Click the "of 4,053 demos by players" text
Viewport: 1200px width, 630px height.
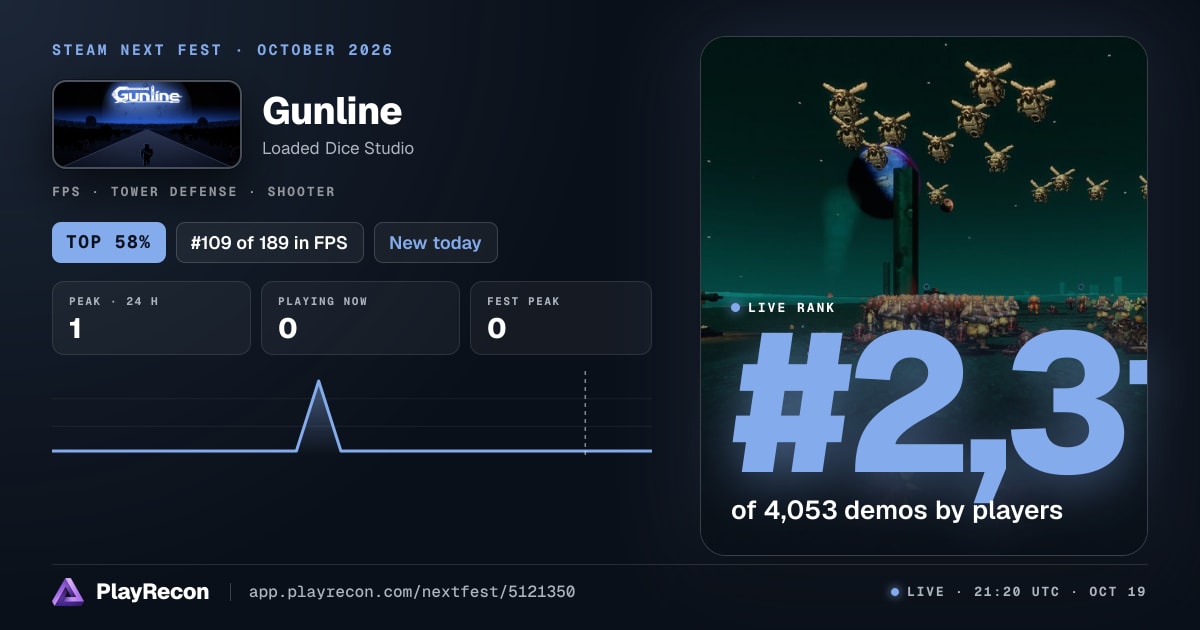coord(897,510)
